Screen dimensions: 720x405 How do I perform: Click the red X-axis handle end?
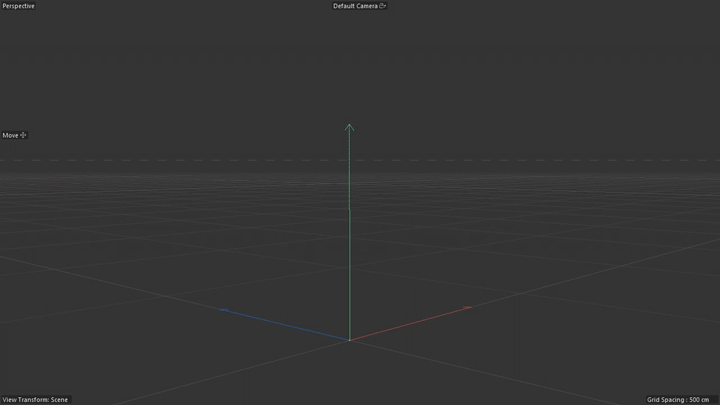467,308
